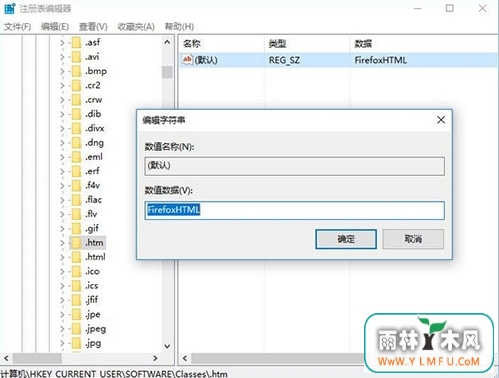Image resolution: width=499 pixels, height=378 pixels.
Task: Click the REG_SZ type cell
Action: tap(284, 60)
